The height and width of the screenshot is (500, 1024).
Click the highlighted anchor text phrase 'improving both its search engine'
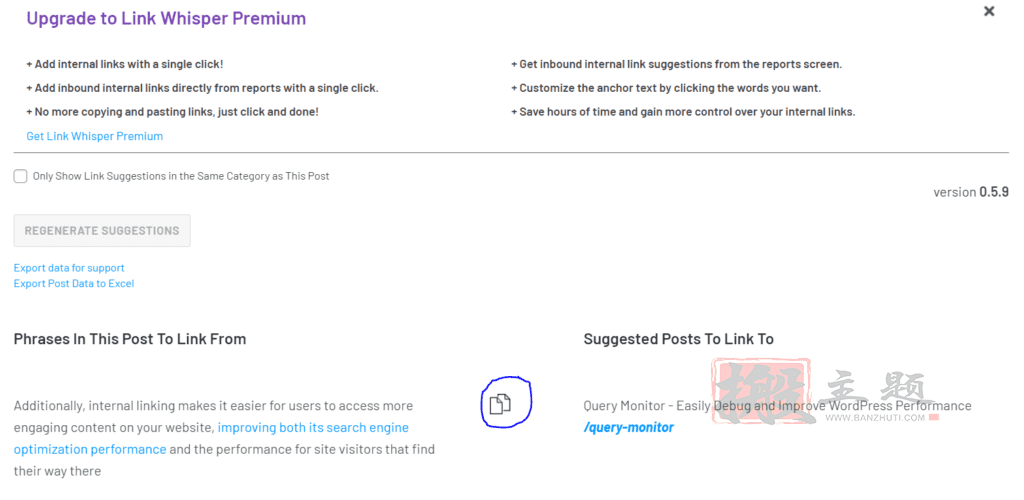313,428
